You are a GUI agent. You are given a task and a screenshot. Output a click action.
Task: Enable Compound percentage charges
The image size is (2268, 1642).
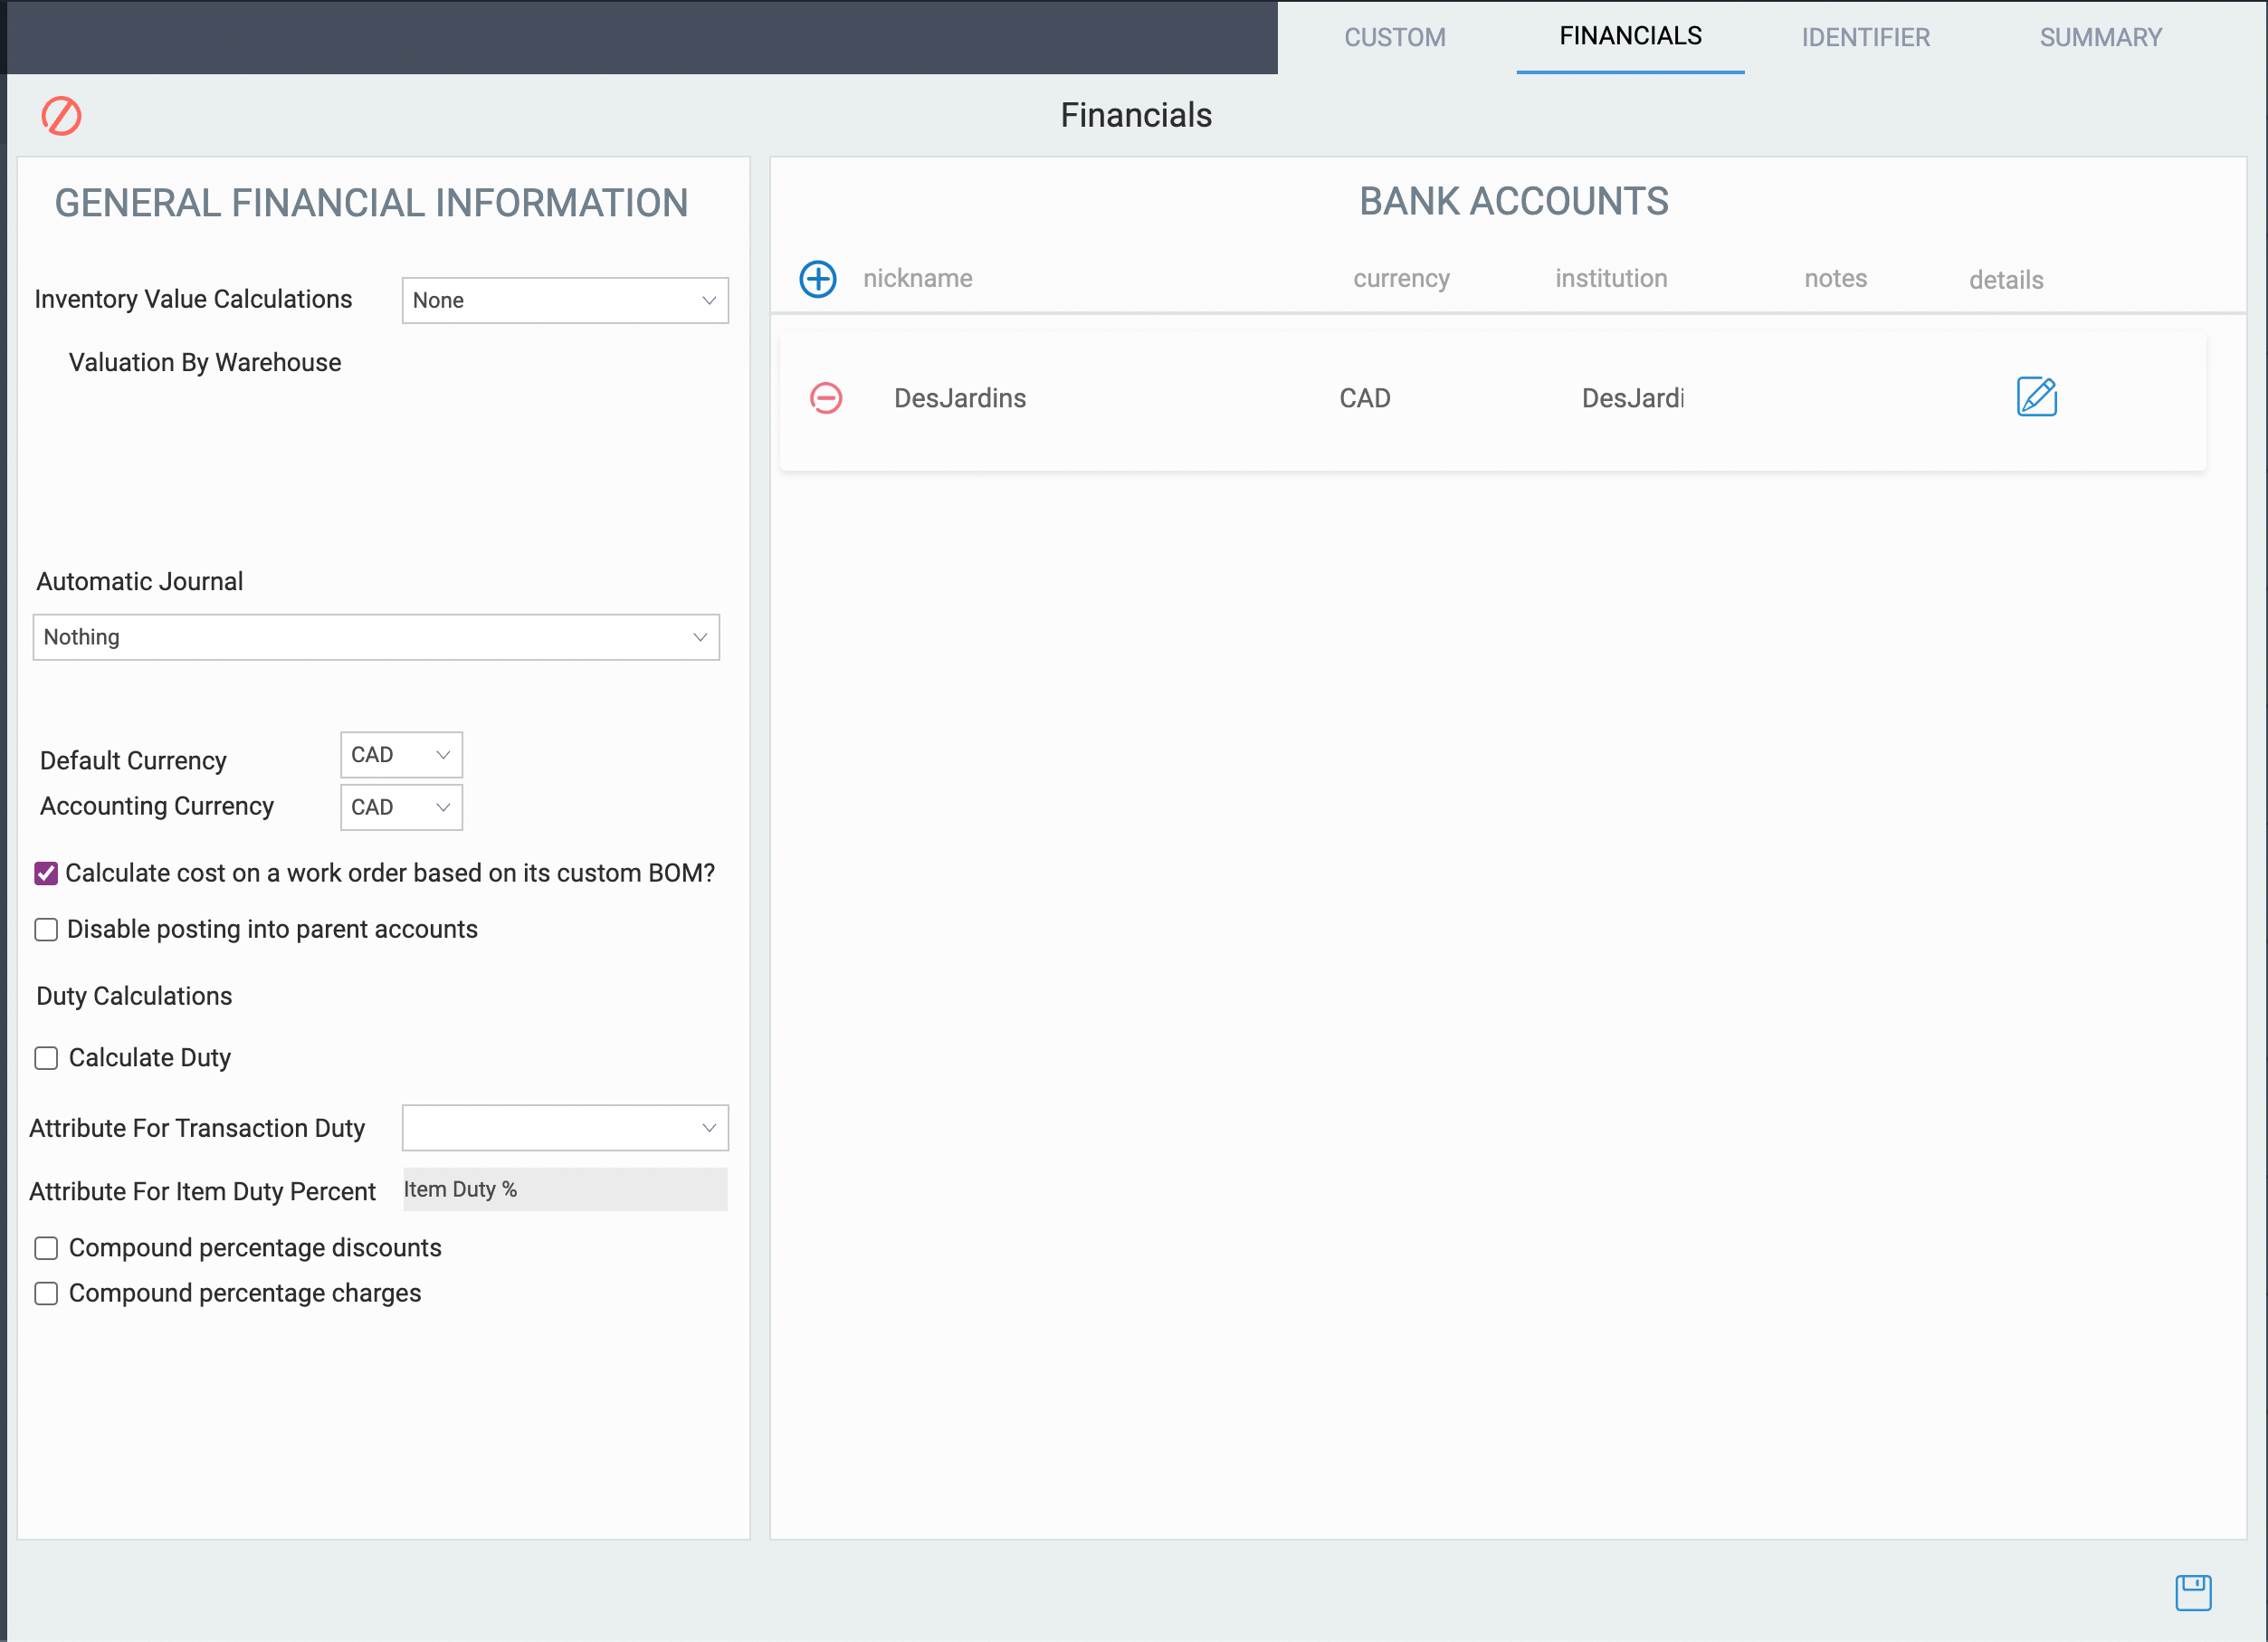tap(46, 1293)
